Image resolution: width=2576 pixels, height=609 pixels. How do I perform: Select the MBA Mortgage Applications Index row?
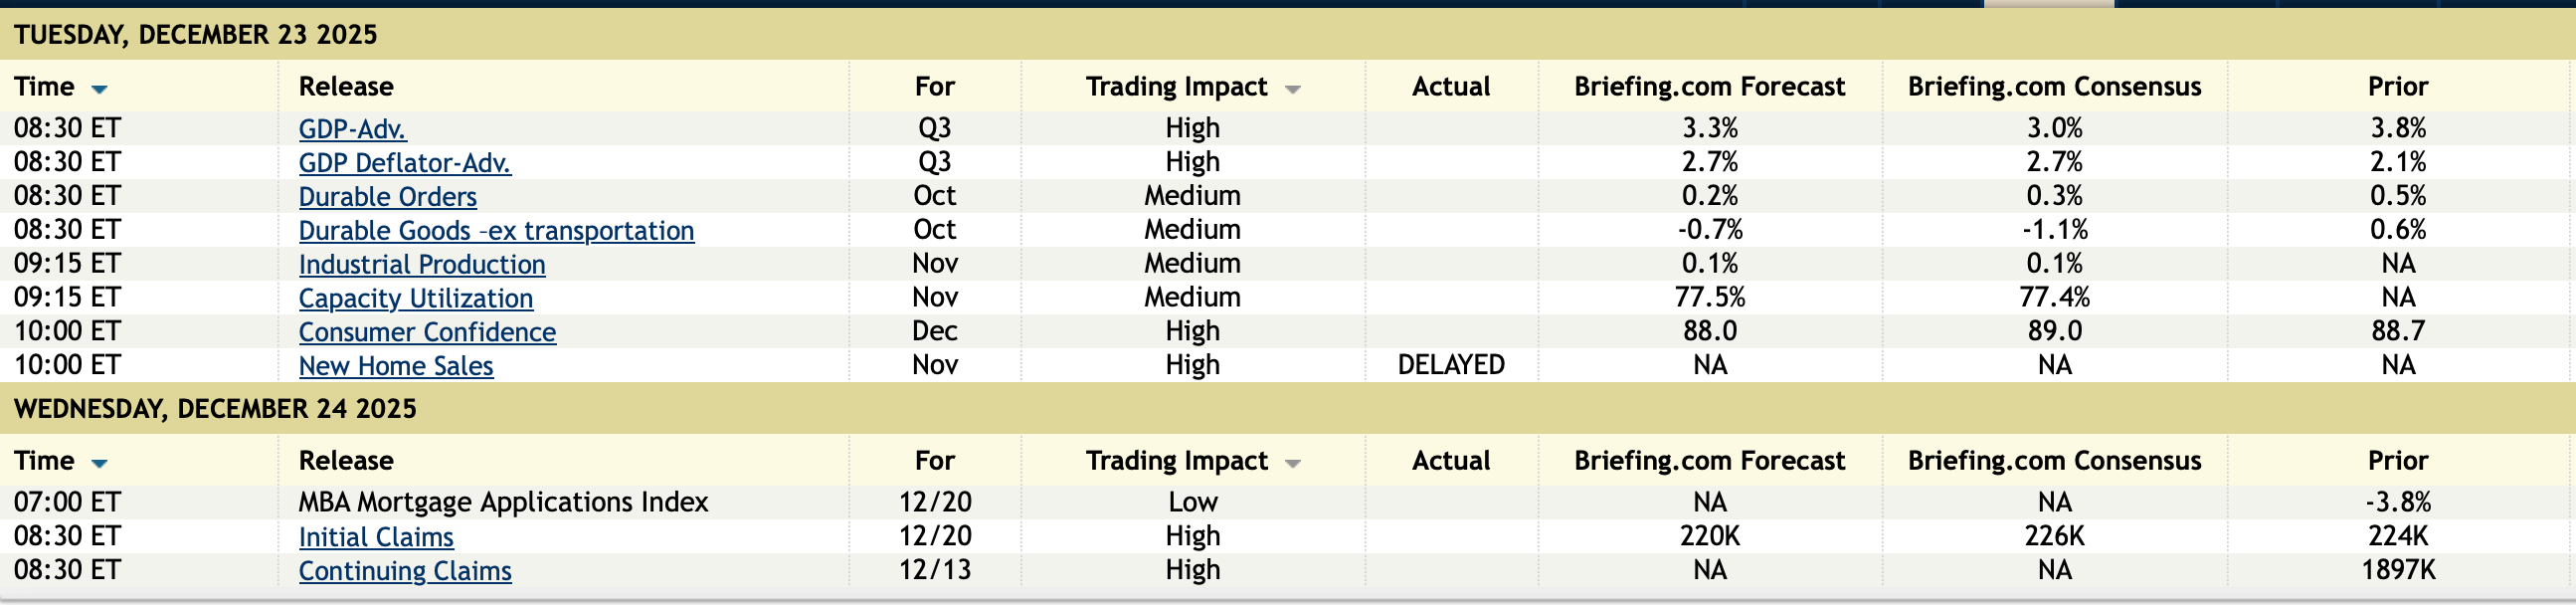click(x=503, y=502)
